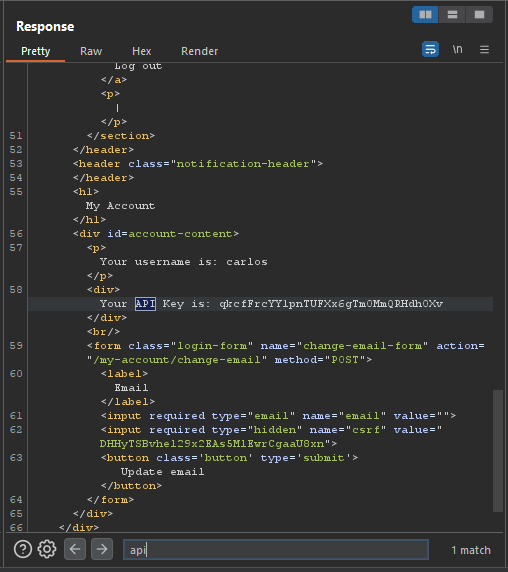The width and height of the screenshot is (508, 572).
Task: Open the response hamburger options menu
Action: (x=484, y=49)
